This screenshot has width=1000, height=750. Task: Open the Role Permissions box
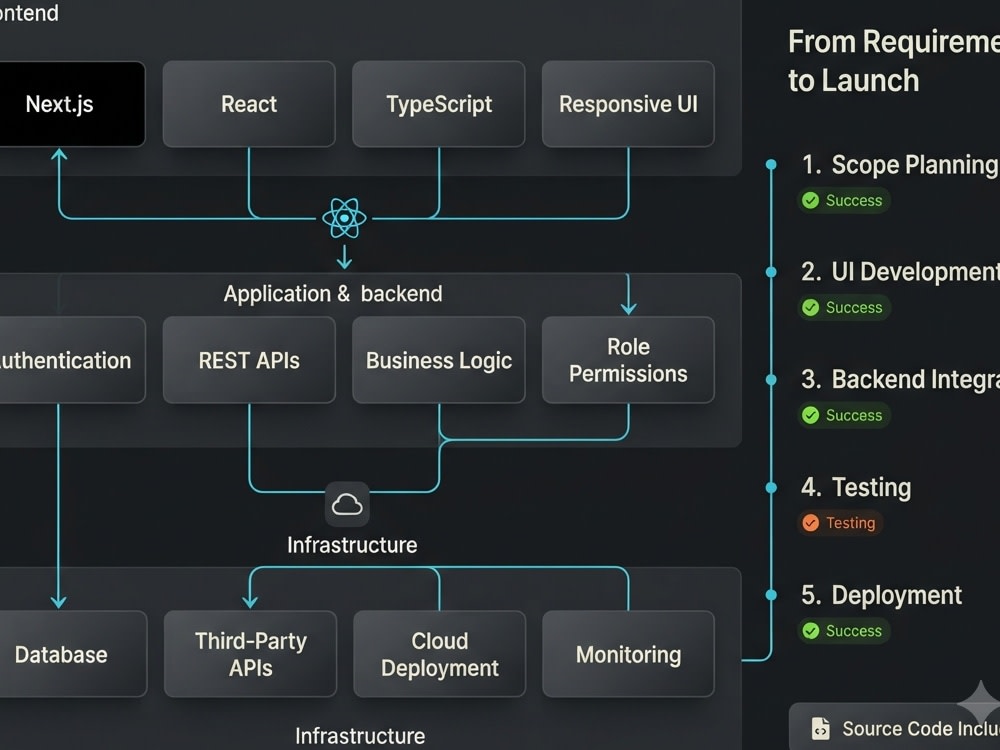tap(628, 360)
